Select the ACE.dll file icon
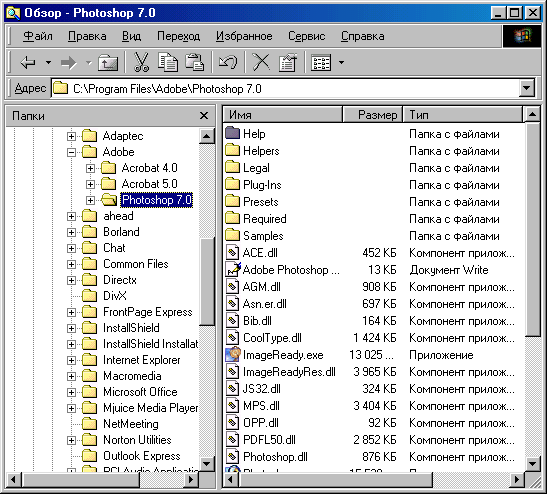The height and width of the screenshot is (494, 547). 232,253
